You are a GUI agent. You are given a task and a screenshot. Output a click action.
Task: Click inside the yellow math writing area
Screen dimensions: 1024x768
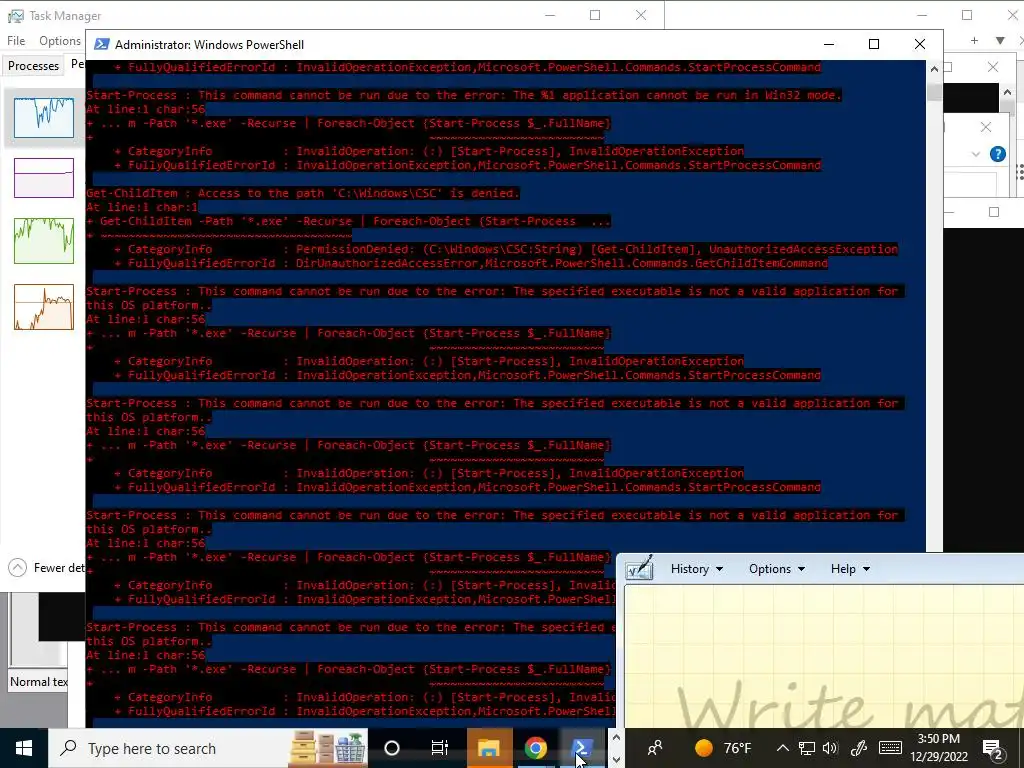824,656
